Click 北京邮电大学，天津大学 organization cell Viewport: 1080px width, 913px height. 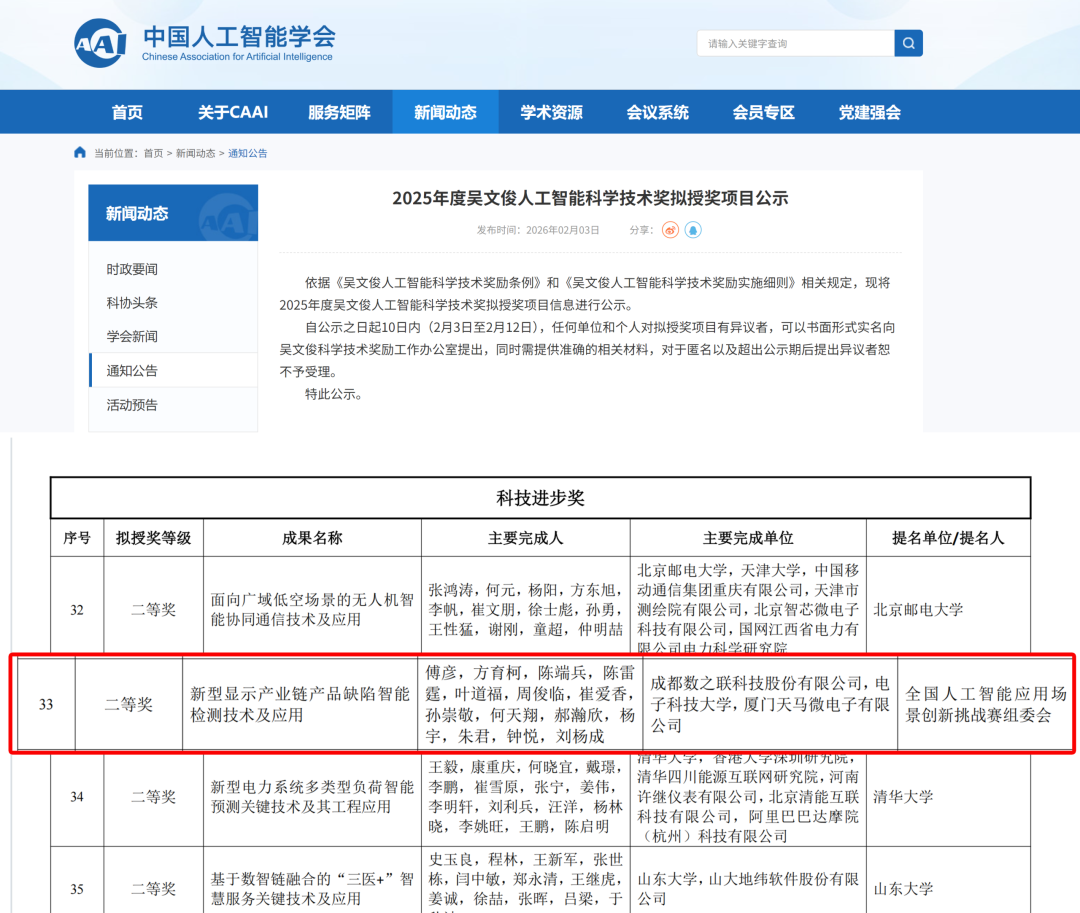pos(748,607)
